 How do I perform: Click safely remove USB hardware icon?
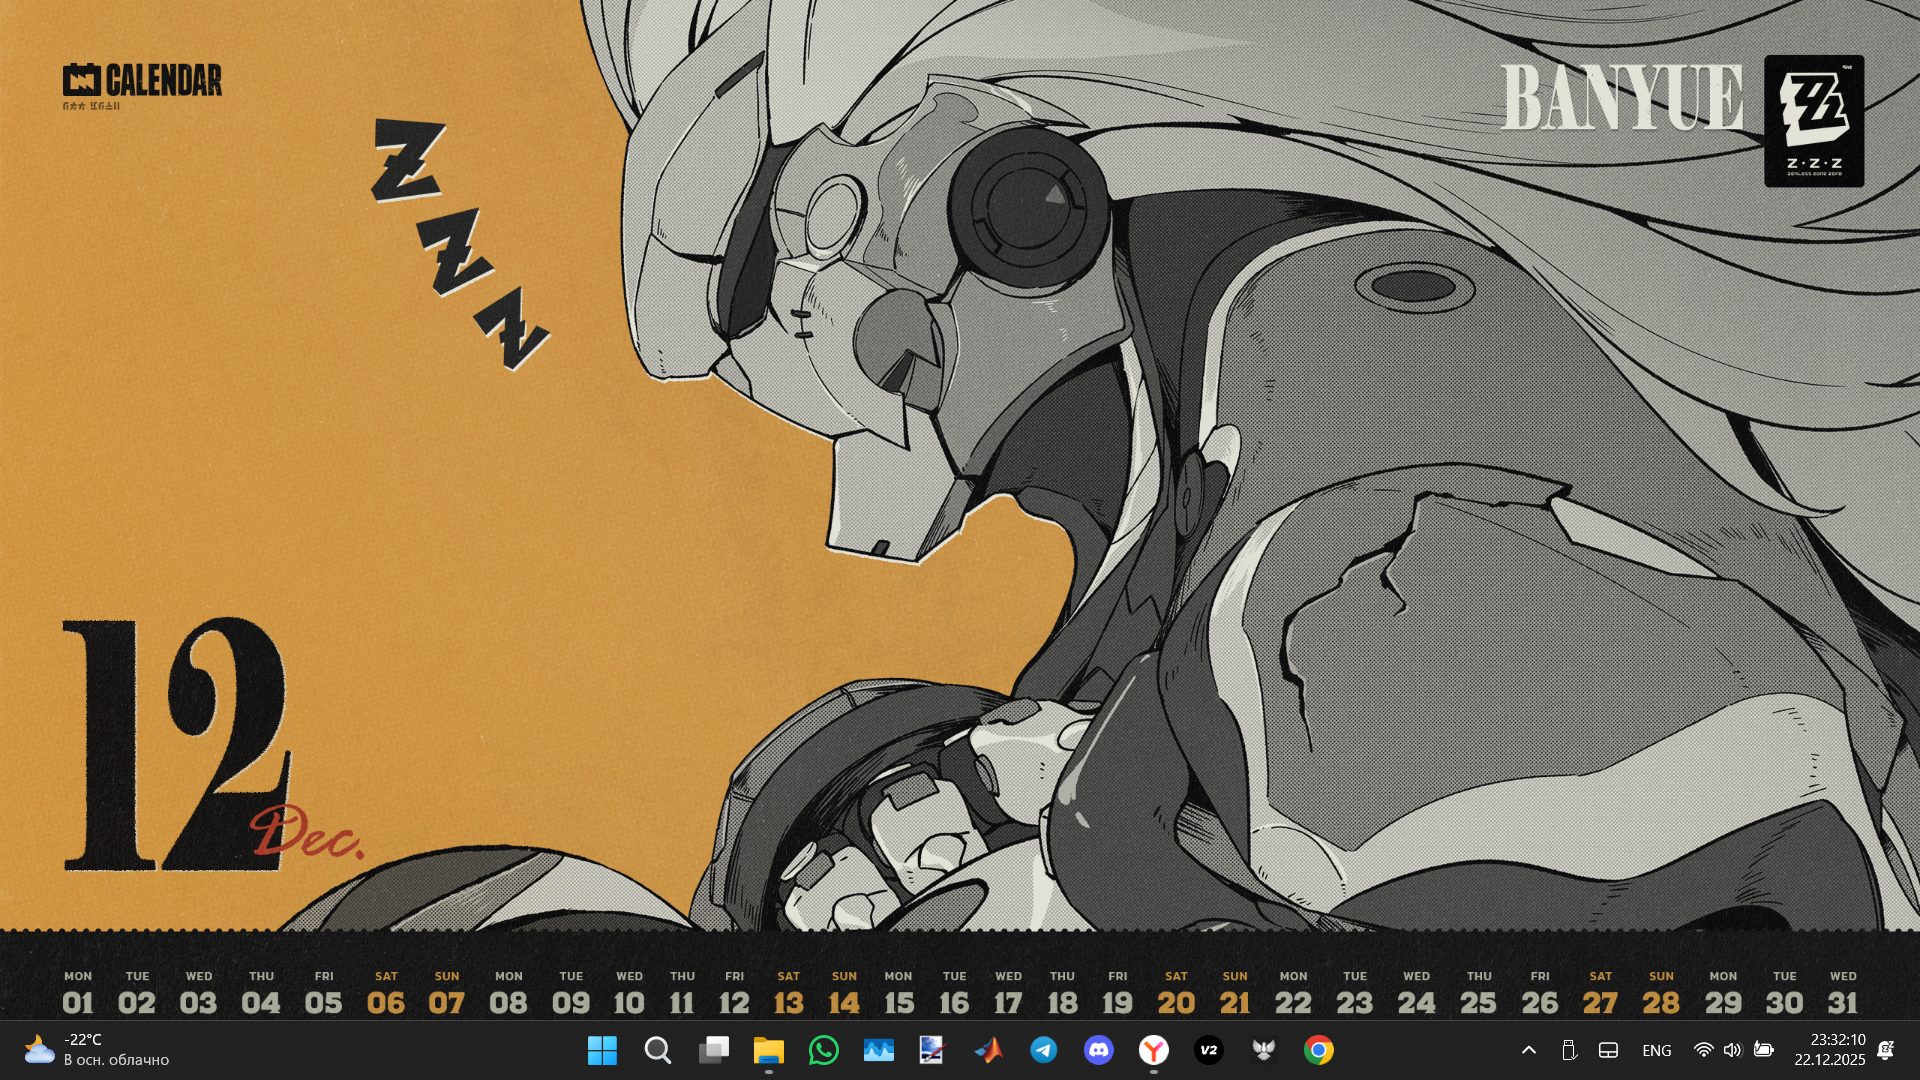pos(1568,1050)
